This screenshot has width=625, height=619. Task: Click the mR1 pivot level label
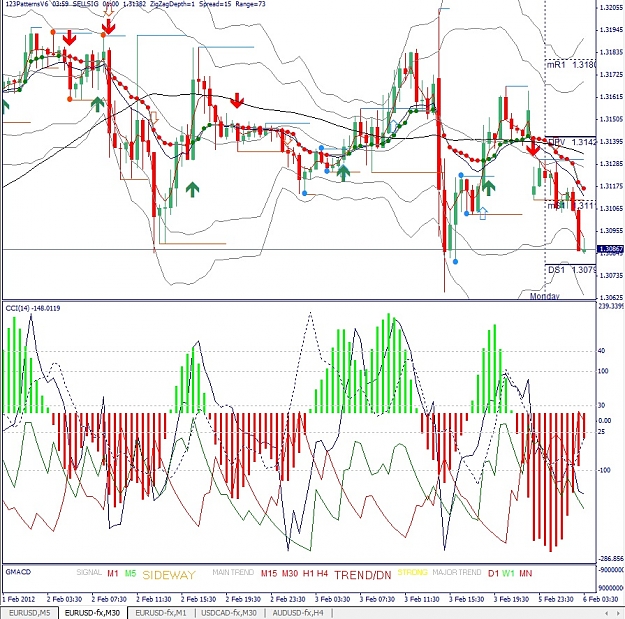(x=571, y=65)
